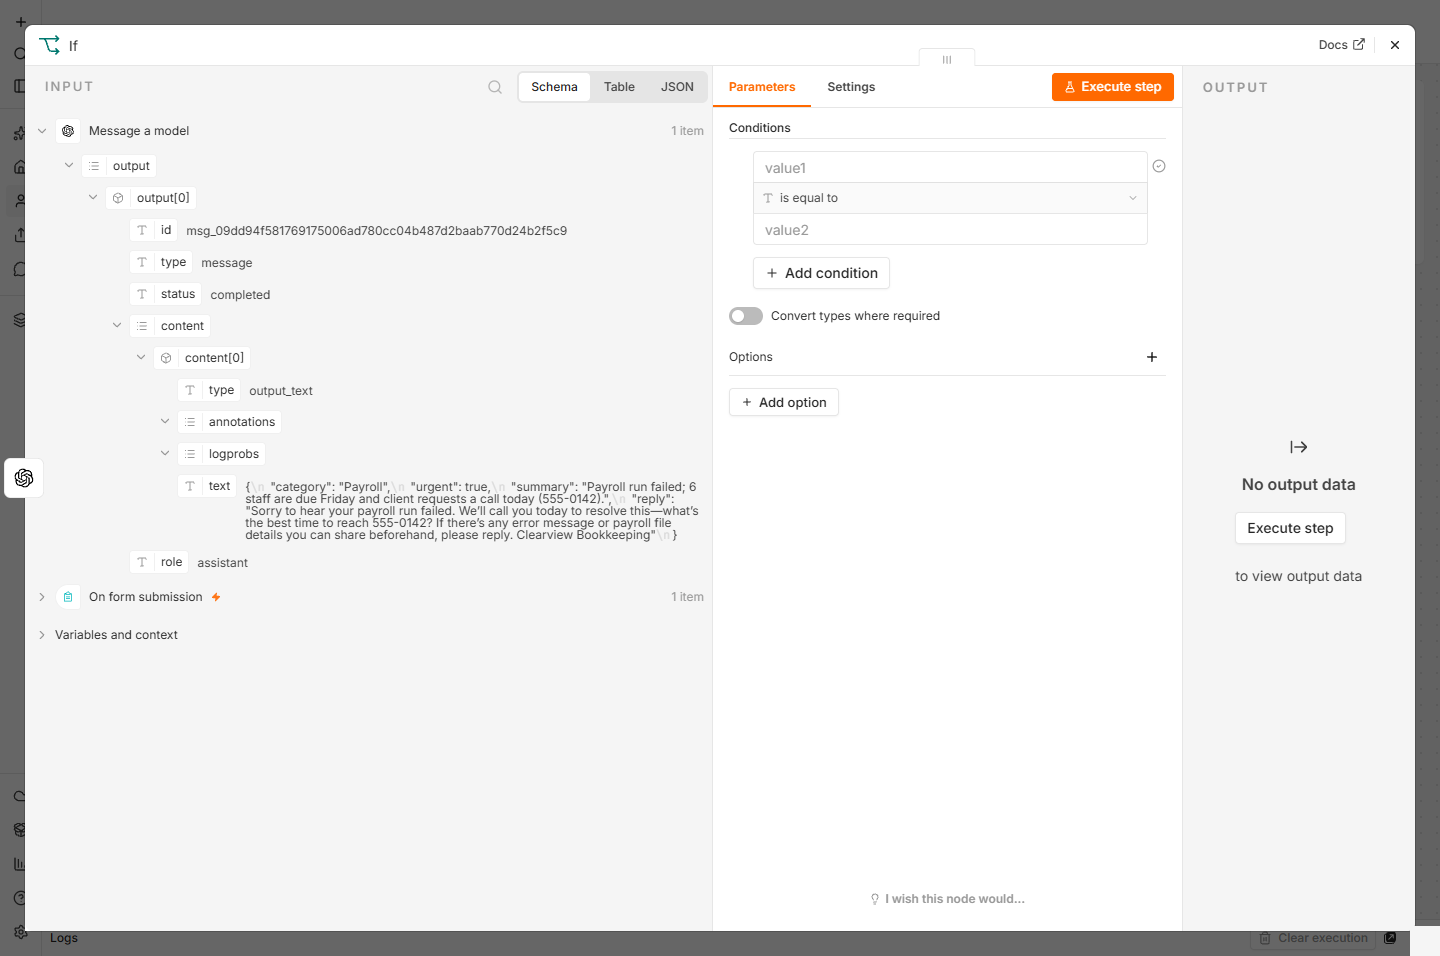1440x956 pixels.
Task: Collapse the content[0] node
Action: pyautogui.click(x=141, y=357)
